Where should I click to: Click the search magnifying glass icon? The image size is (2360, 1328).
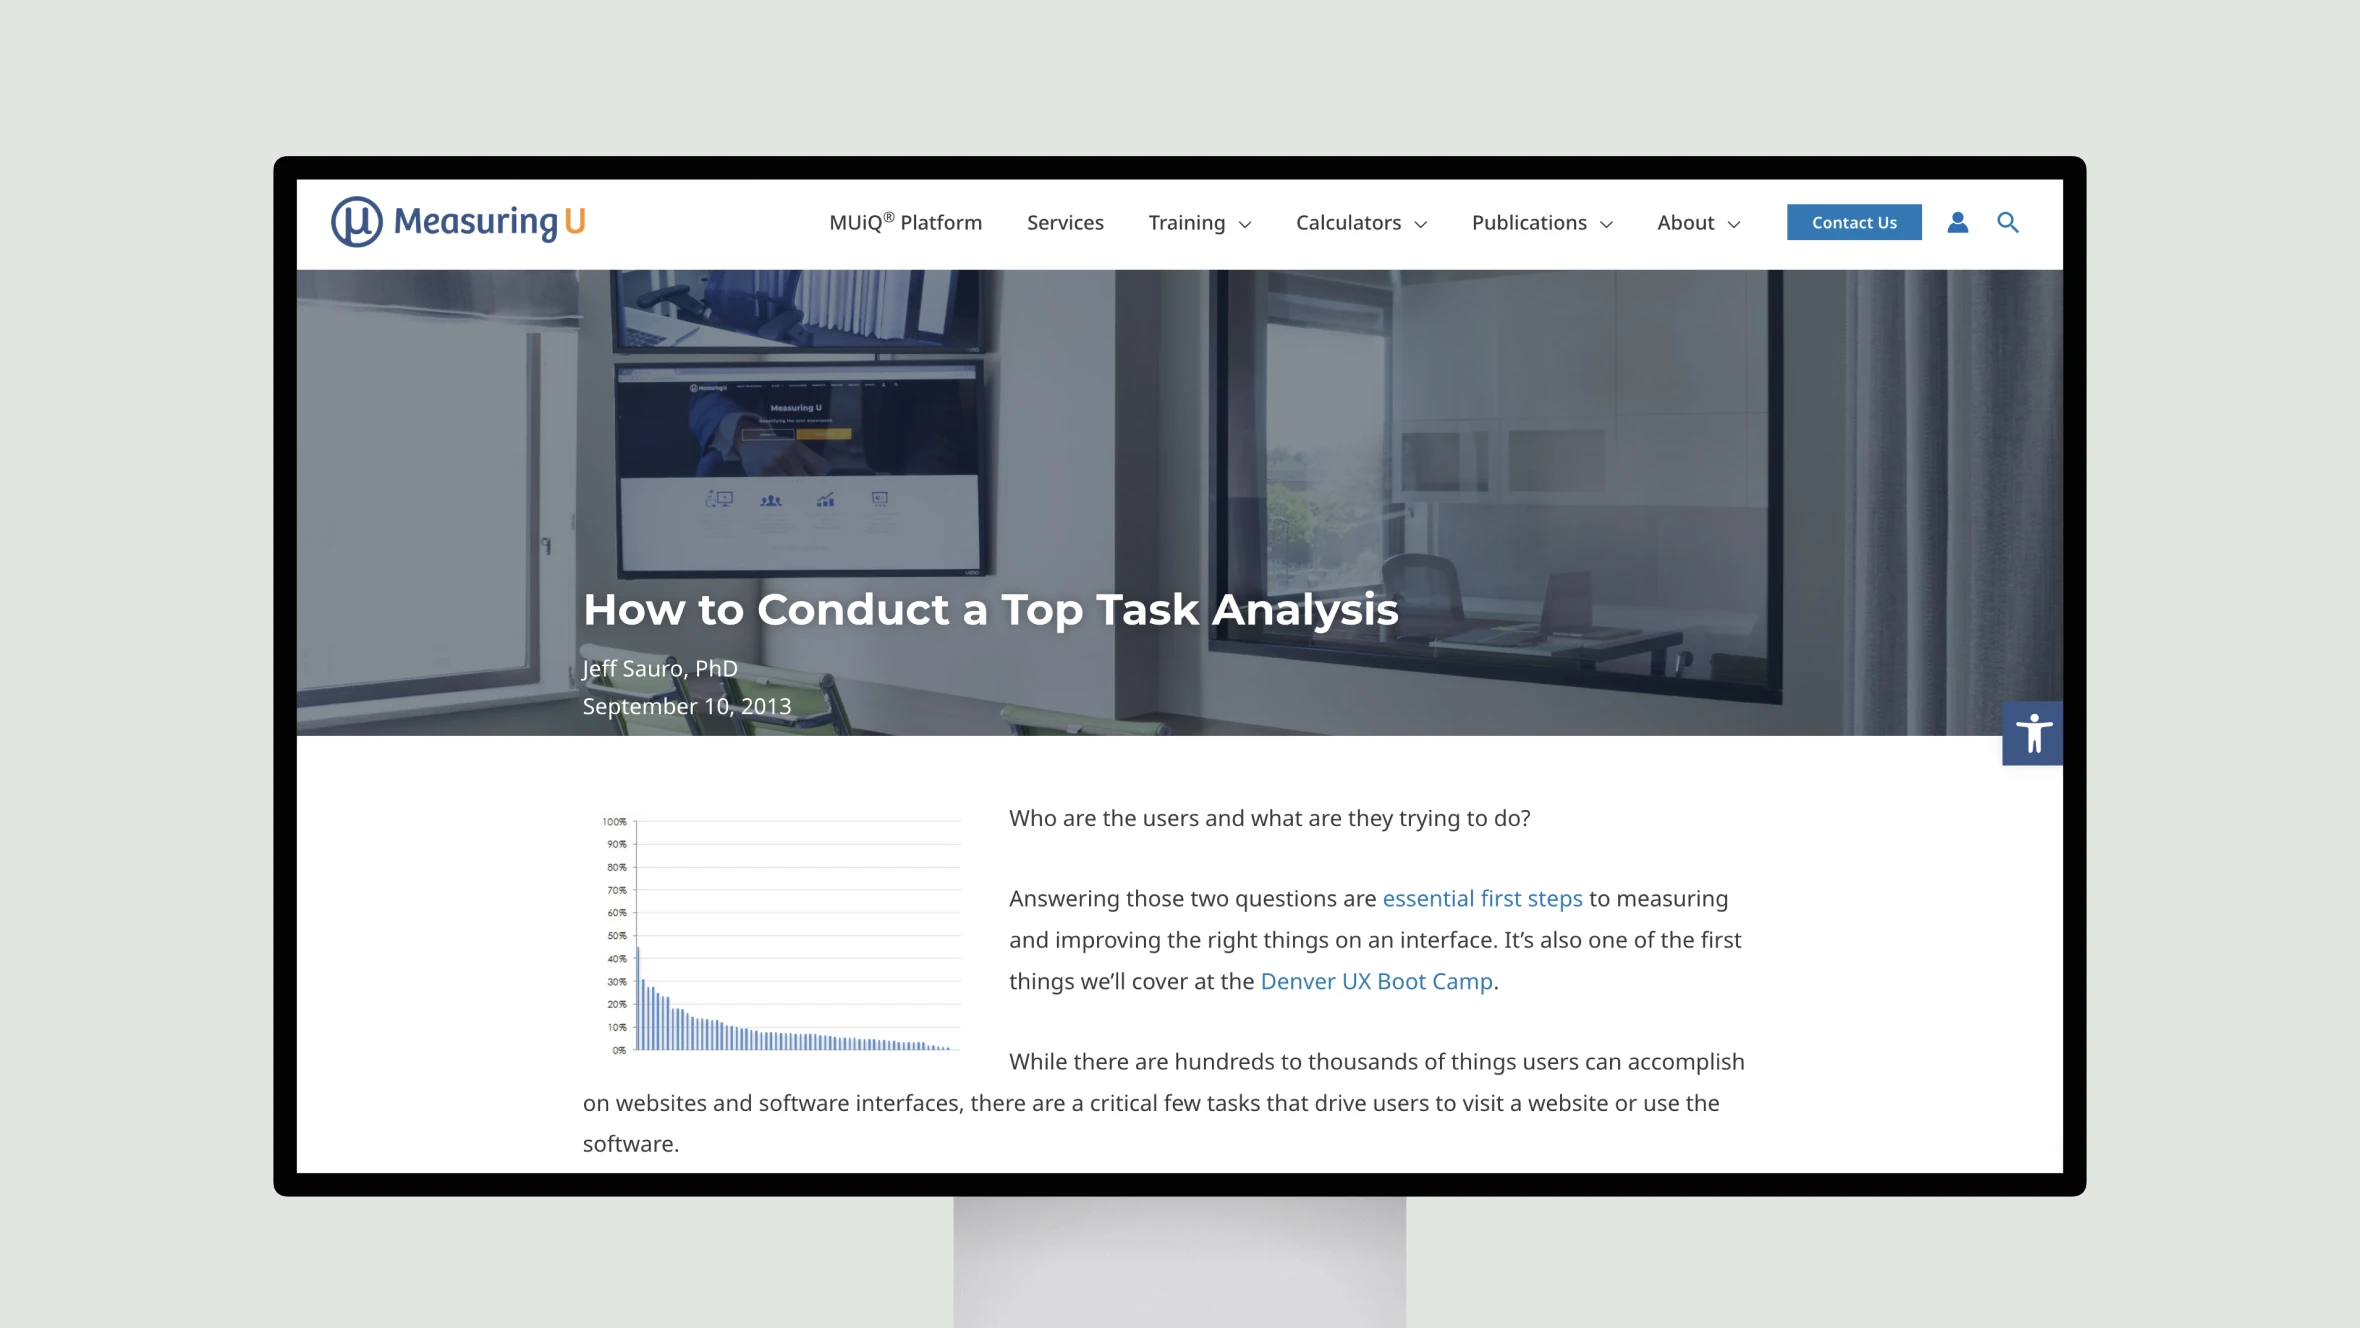click(2007, 222)
